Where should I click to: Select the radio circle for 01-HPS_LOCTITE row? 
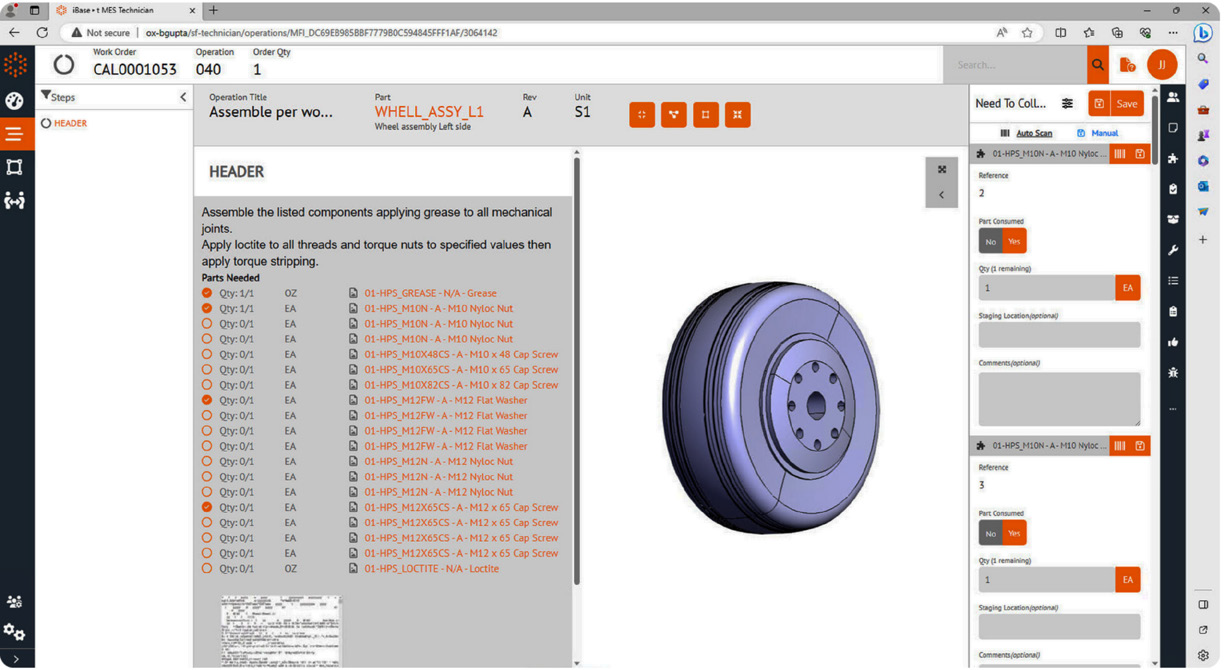[207, 568]
